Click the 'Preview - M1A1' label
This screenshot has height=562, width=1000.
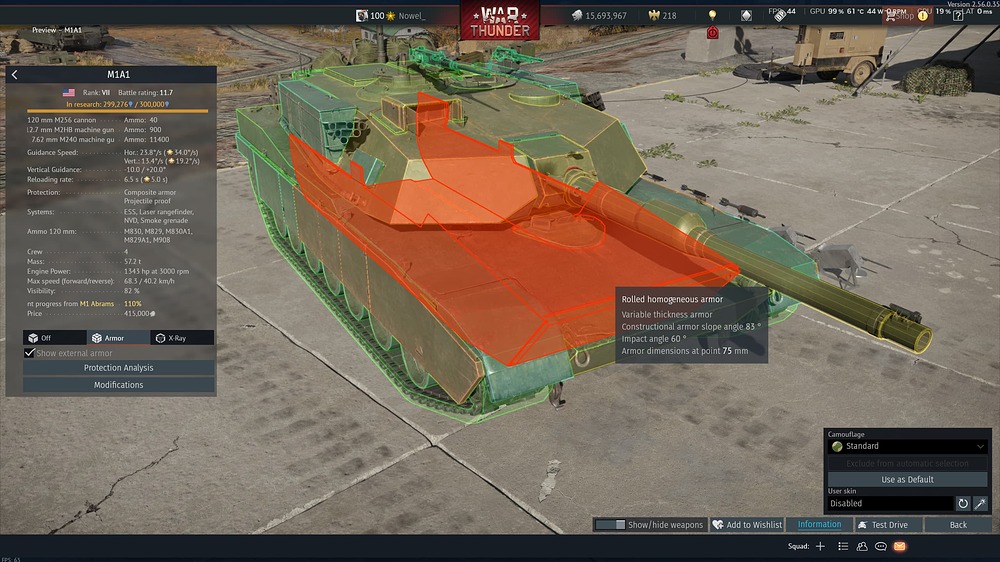(57, 30)
